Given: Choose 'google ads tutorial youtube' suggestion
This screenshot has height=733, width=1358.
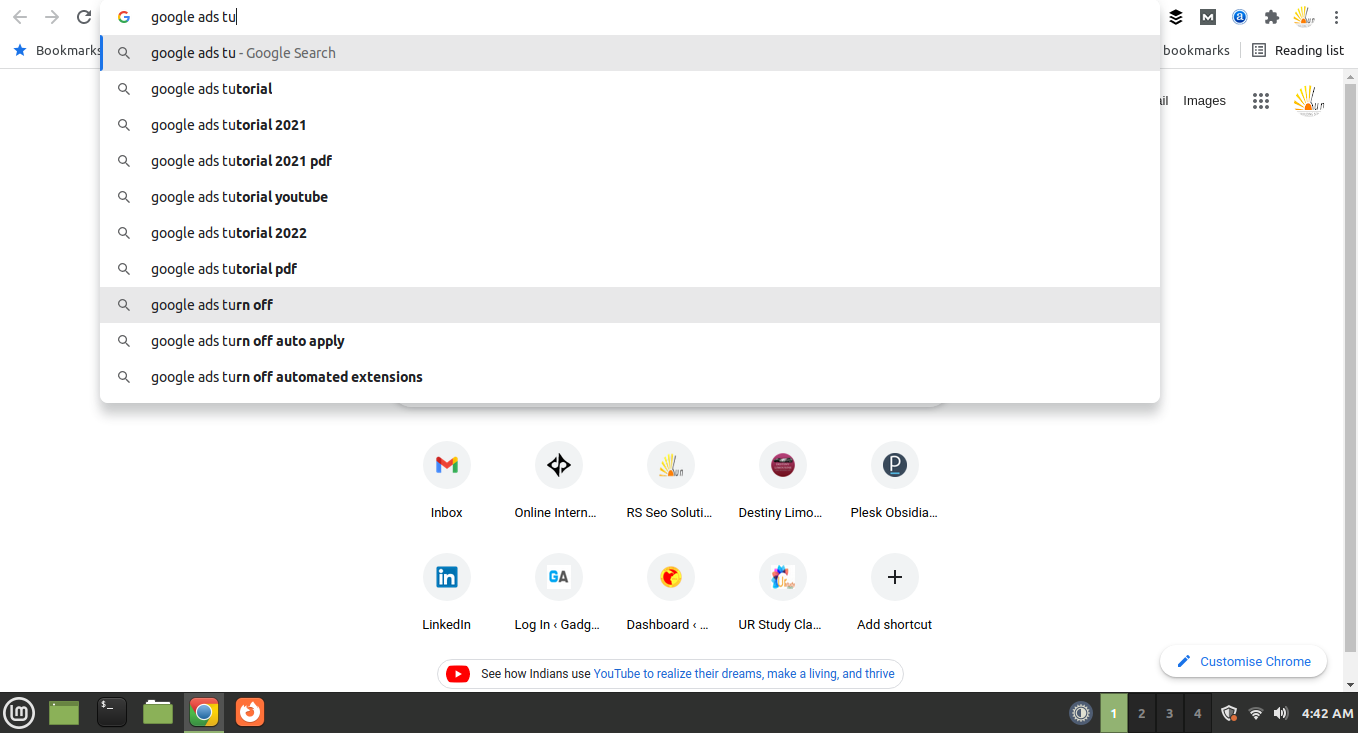Looking at the screenshot, I should (630, 197).
